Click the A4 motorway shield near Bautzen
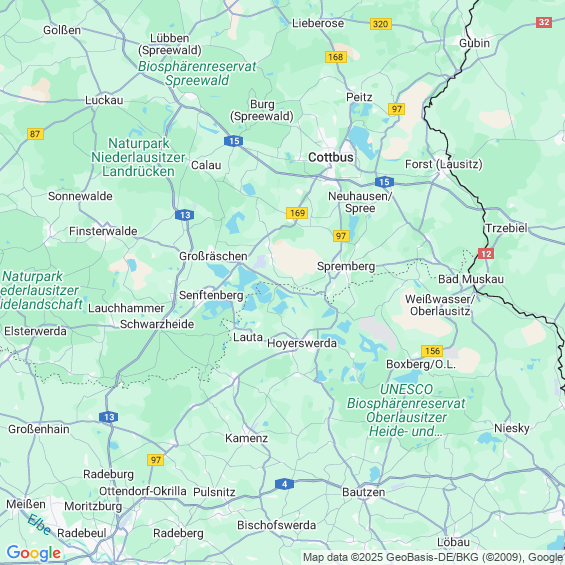This screenshot has width=565, height=565. click(284, 484)
